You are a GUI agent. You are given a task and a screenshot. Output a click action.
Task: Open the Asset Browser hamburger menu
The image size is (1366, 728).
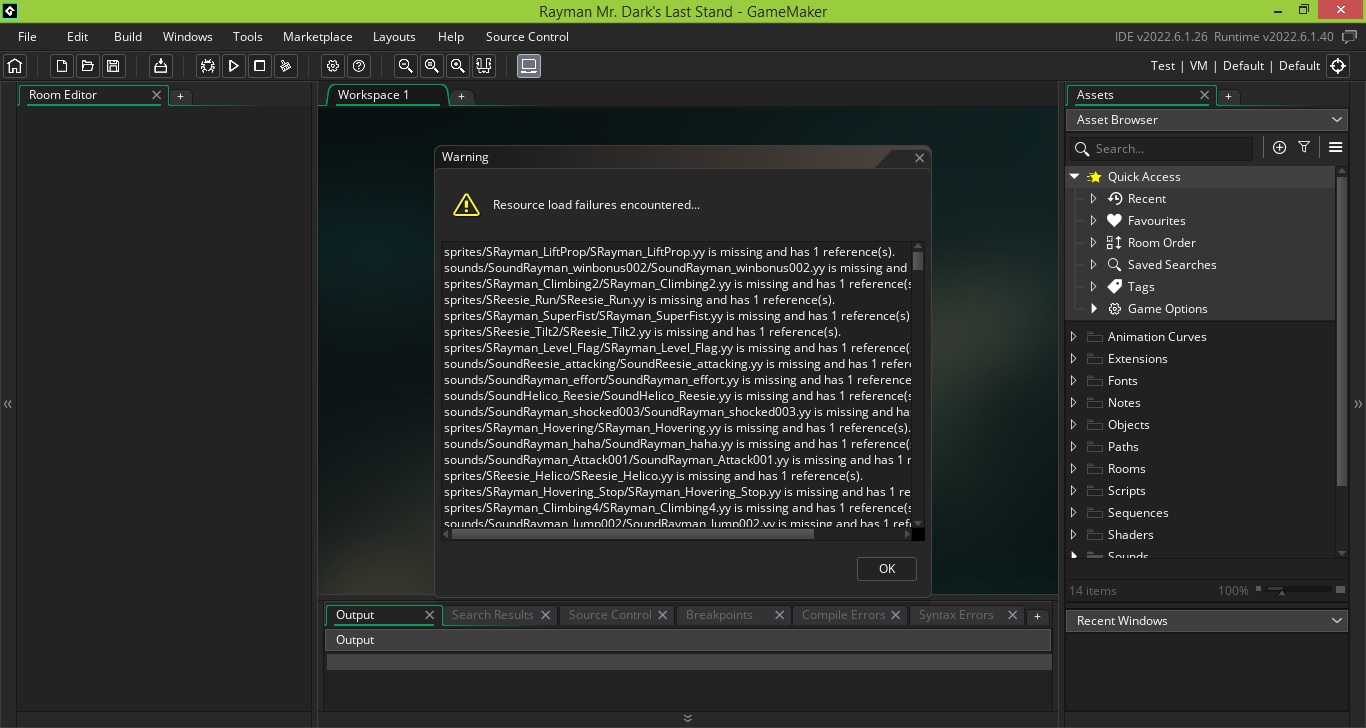1335,148
